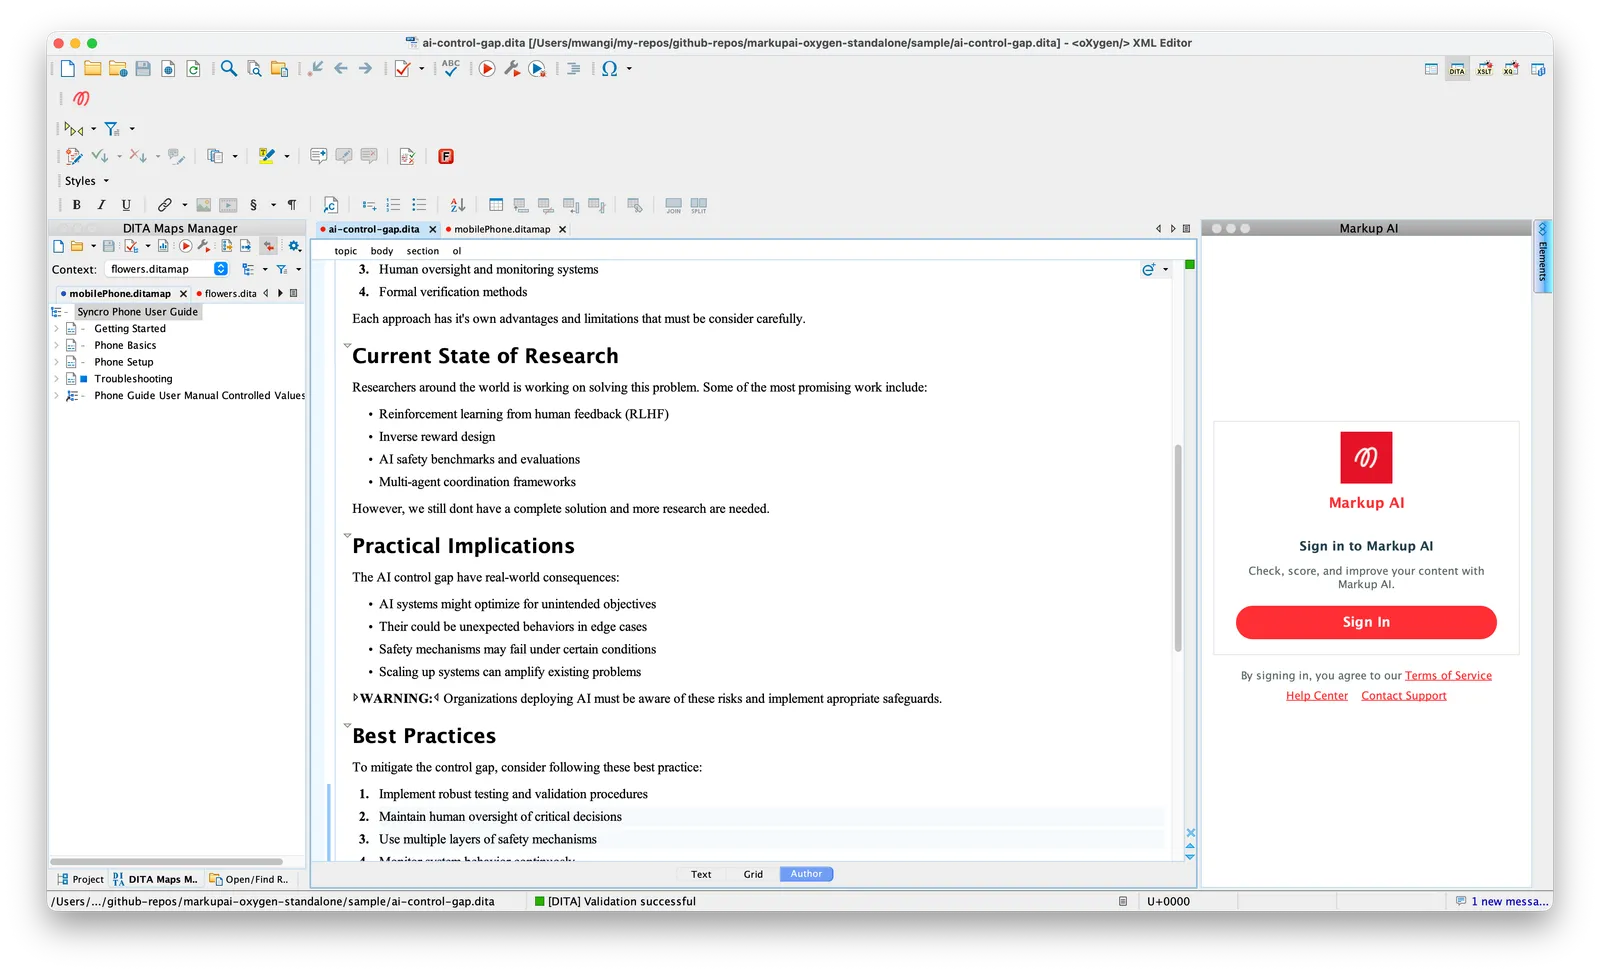Click the spell check ABC icon
1600x973 pixels.
pyautogui.click(x=451, y=68)
